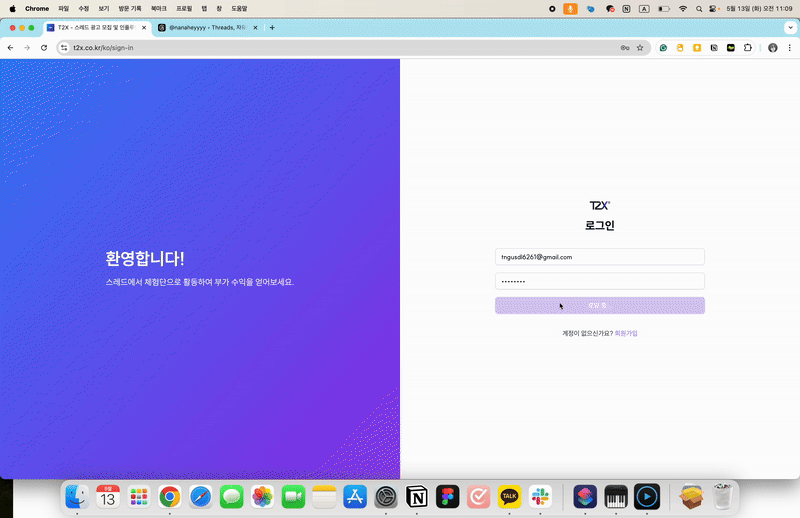Screen dimensions: 800x518
Task: Open the Chrome extensions puzzle icon
Action: coord(747,47)
